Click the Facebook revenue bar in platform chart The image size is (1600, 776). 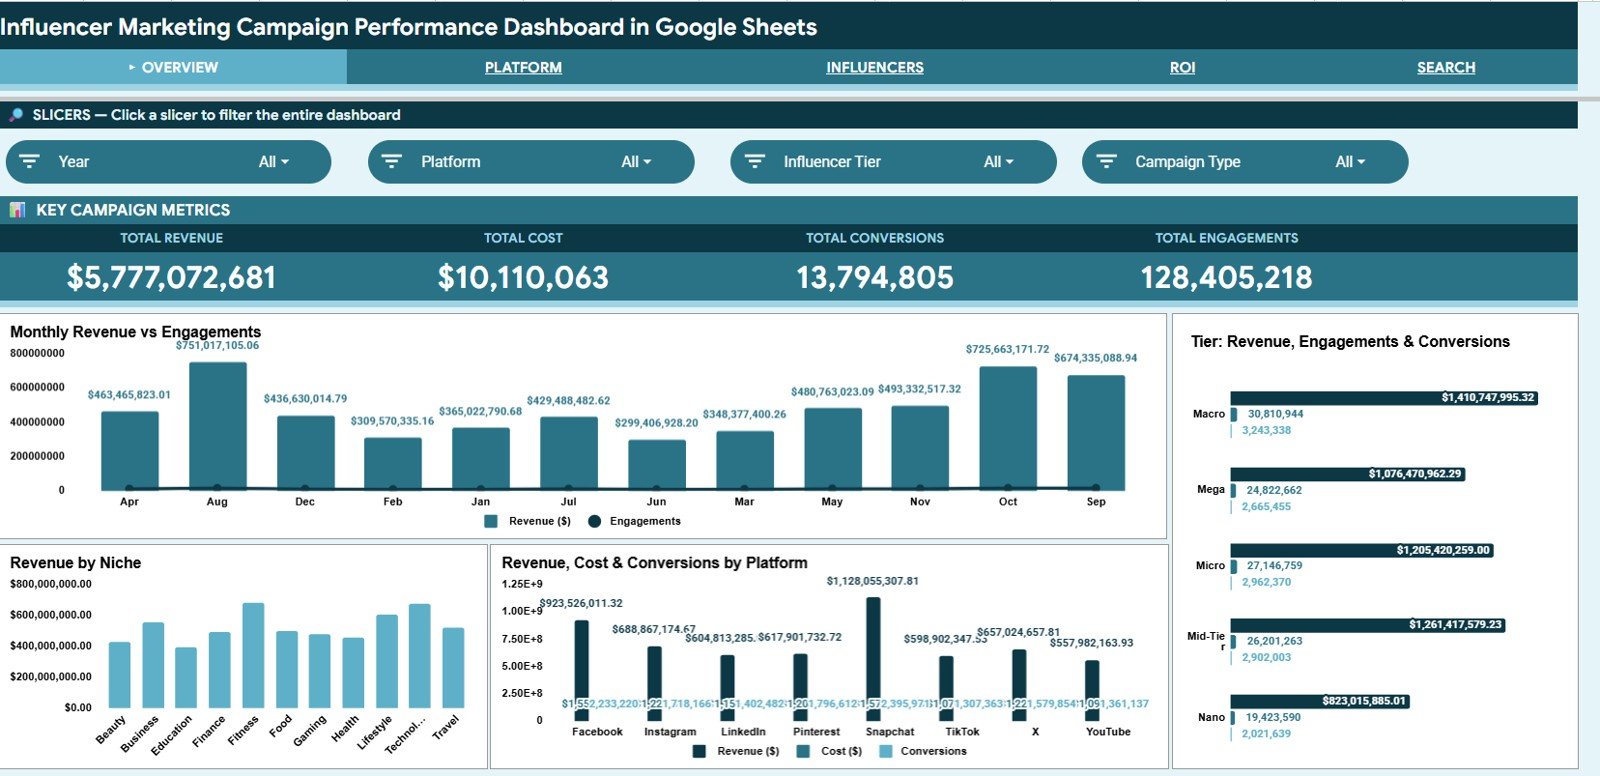pos(582,670)
